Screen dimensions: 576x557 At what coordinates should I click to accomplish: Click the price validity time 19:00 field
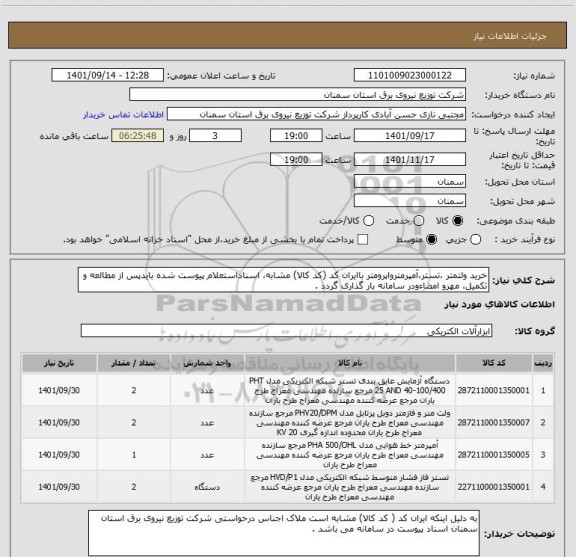296,159
